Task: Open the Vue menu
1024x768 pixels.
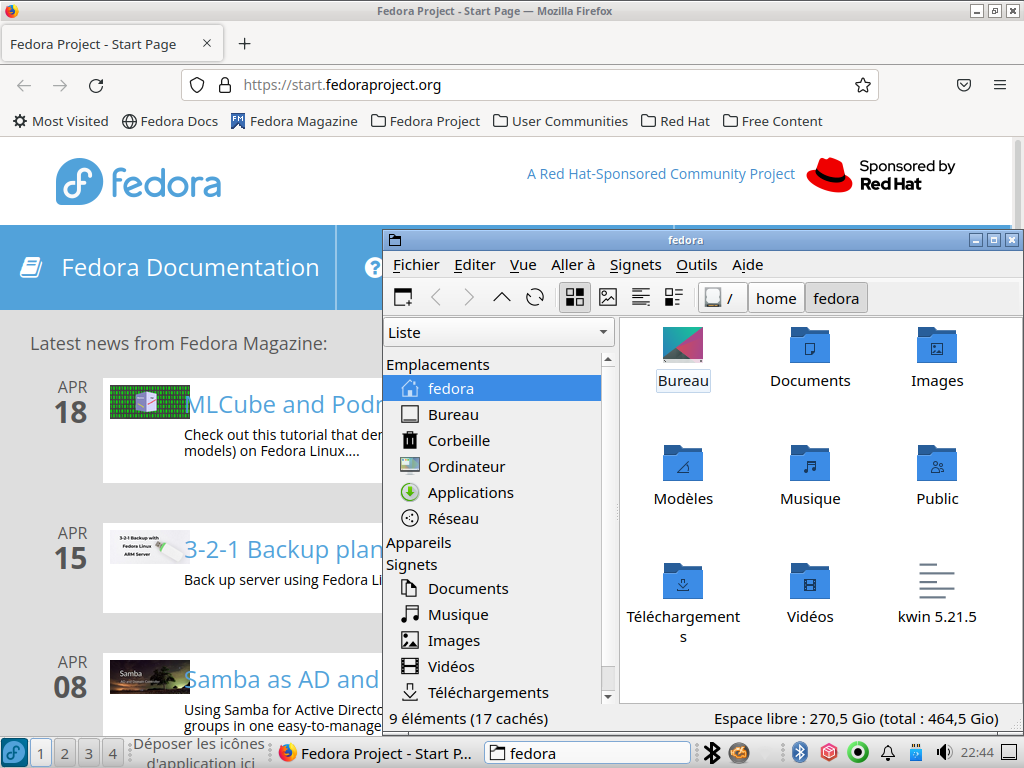Action: coord(523,265)
